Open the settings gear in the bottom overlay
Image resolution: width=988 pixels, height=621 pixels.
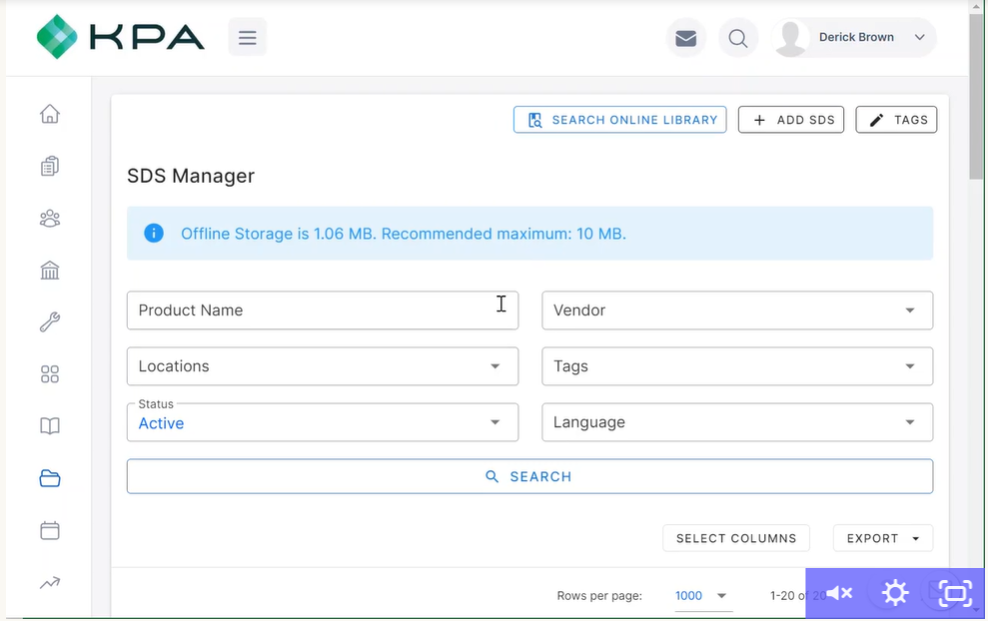point(895,593)
